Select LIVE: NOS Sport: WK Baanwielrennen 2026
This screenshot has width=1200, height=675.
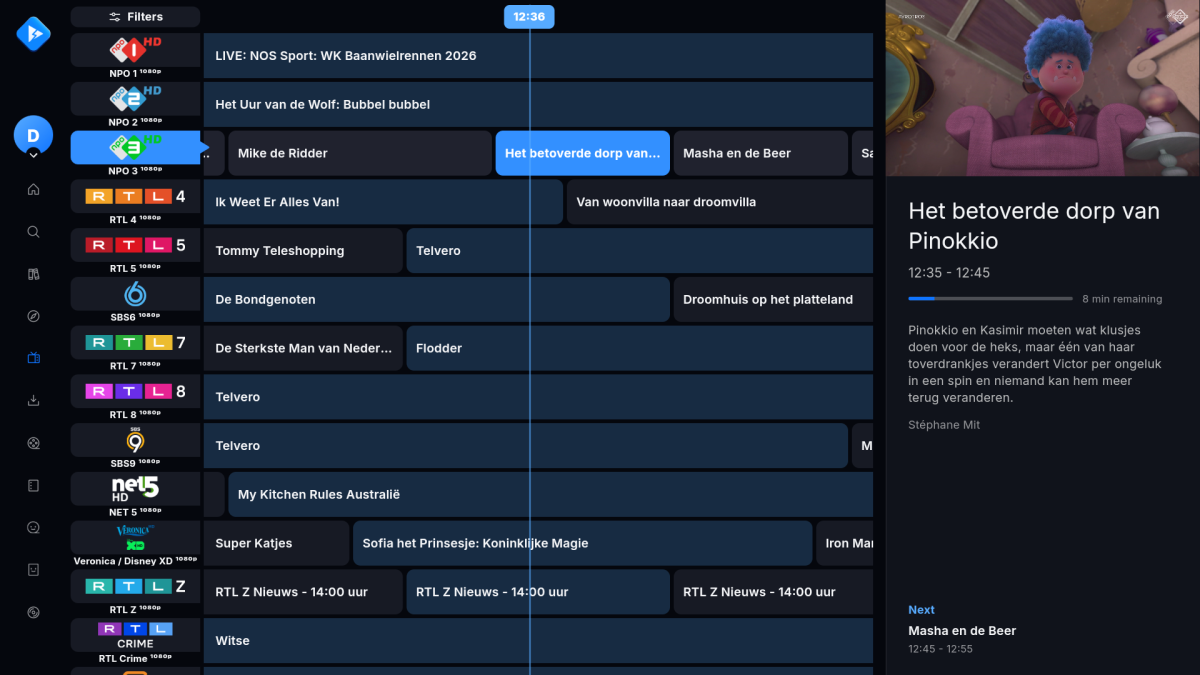(538, 56)
